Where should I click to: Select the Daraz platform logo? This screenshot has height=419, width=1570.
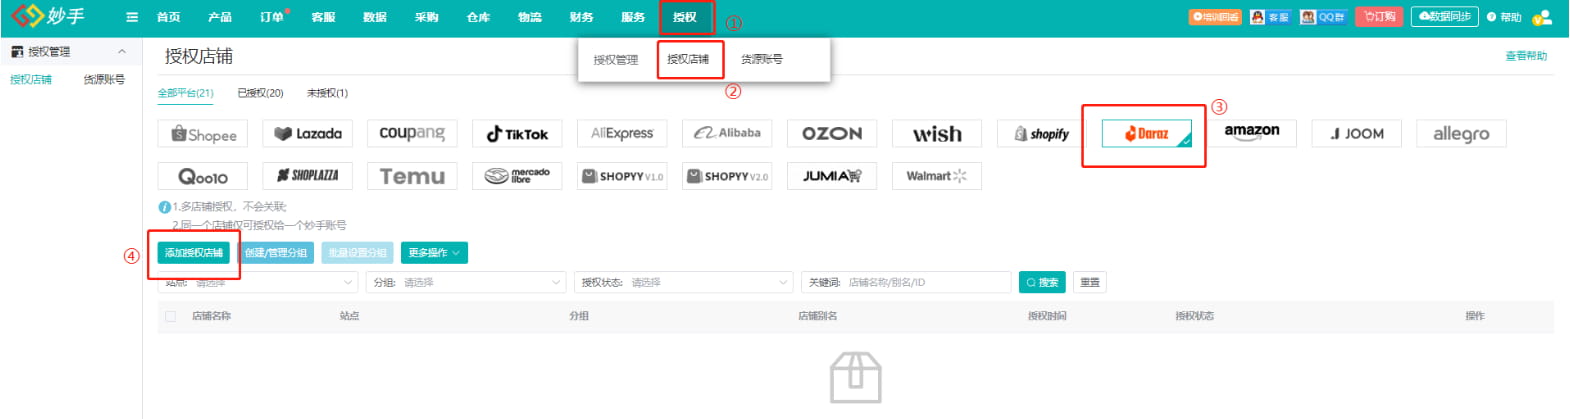(1147, 134)
